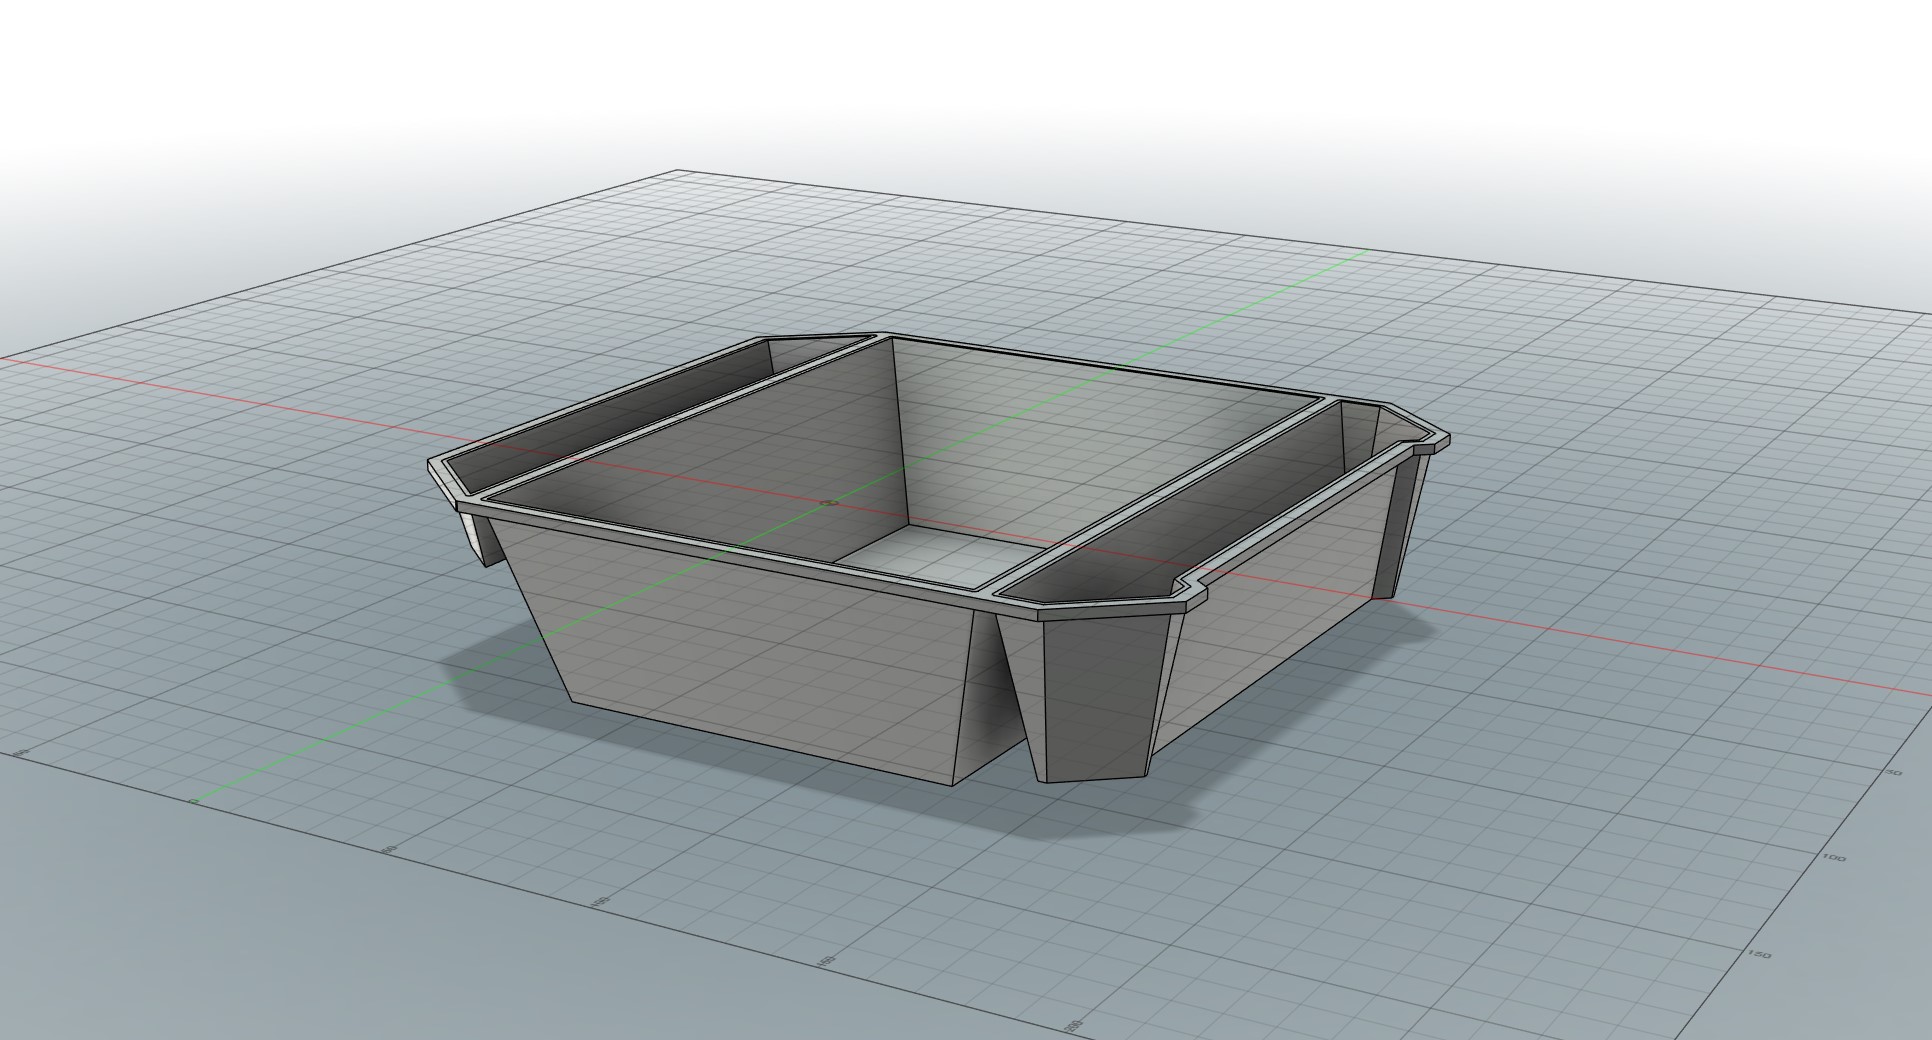Click the "0" label at green axis end
Viewport: 1932px width, 1040px height.
pos(195,800)
